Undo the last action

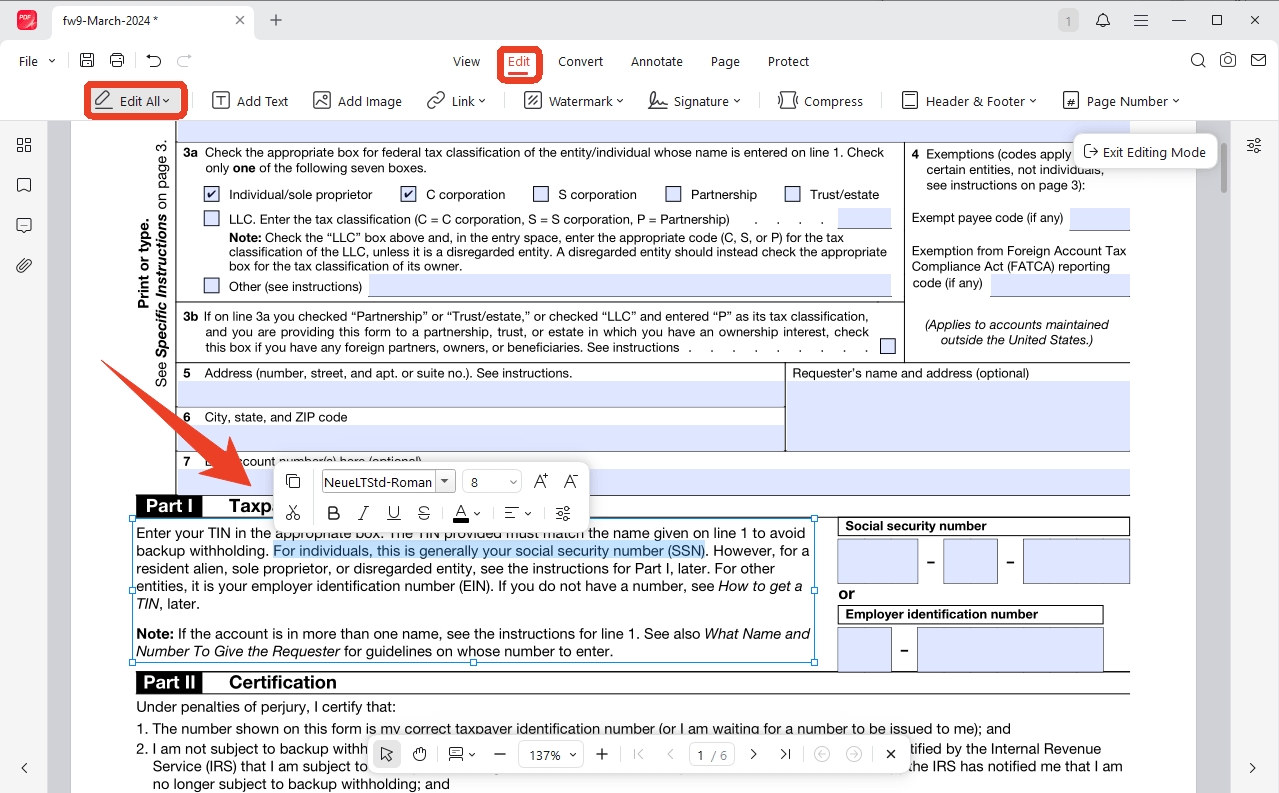click(x=153, y=61)
